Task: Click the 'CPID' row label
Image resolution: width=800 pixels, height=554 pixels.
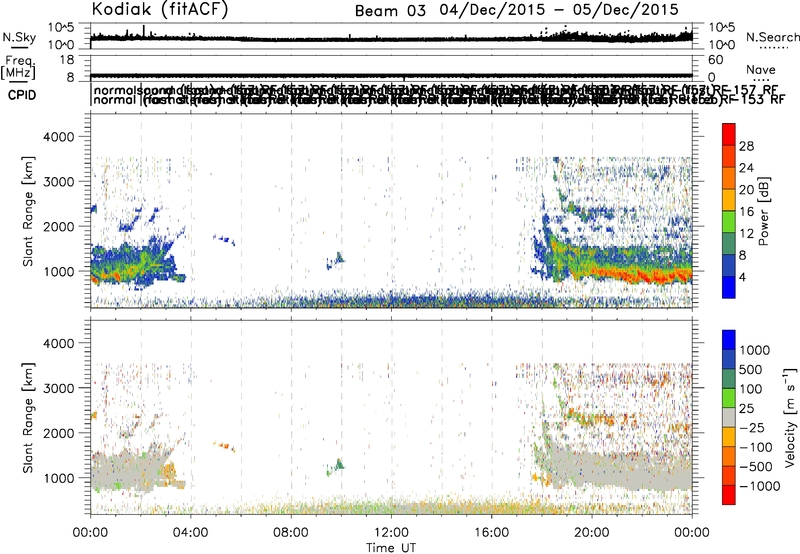Action: tap(22, 95)
